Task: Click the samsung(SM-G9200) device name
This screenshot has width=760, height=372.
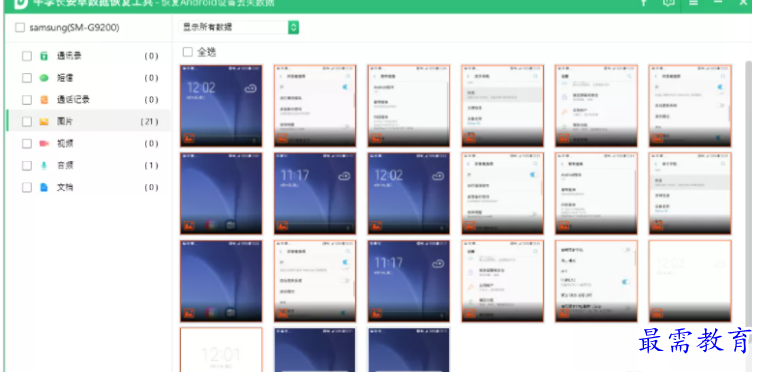Action: click(74, 28)
